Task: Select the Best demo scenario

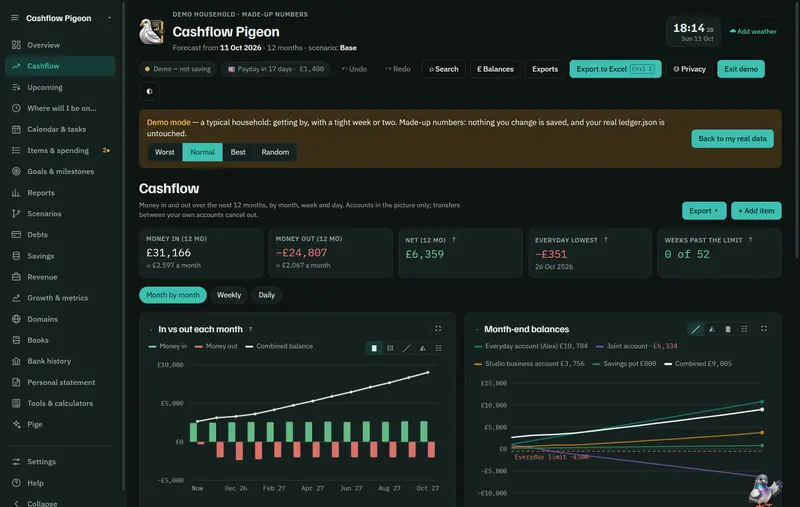Action: (238, 152)
